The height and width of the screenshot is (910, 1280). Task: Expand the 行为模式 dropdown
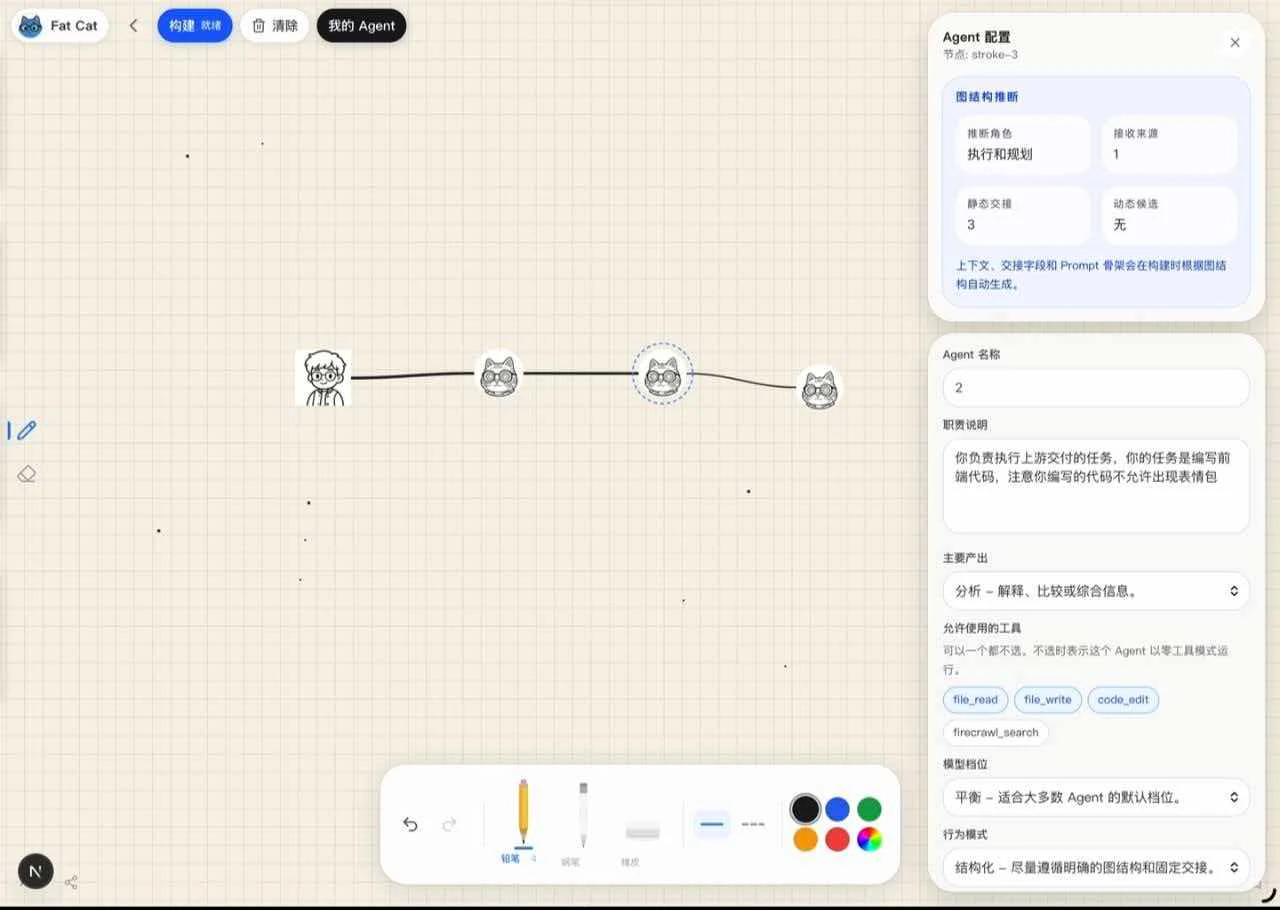click(1095, 867)
